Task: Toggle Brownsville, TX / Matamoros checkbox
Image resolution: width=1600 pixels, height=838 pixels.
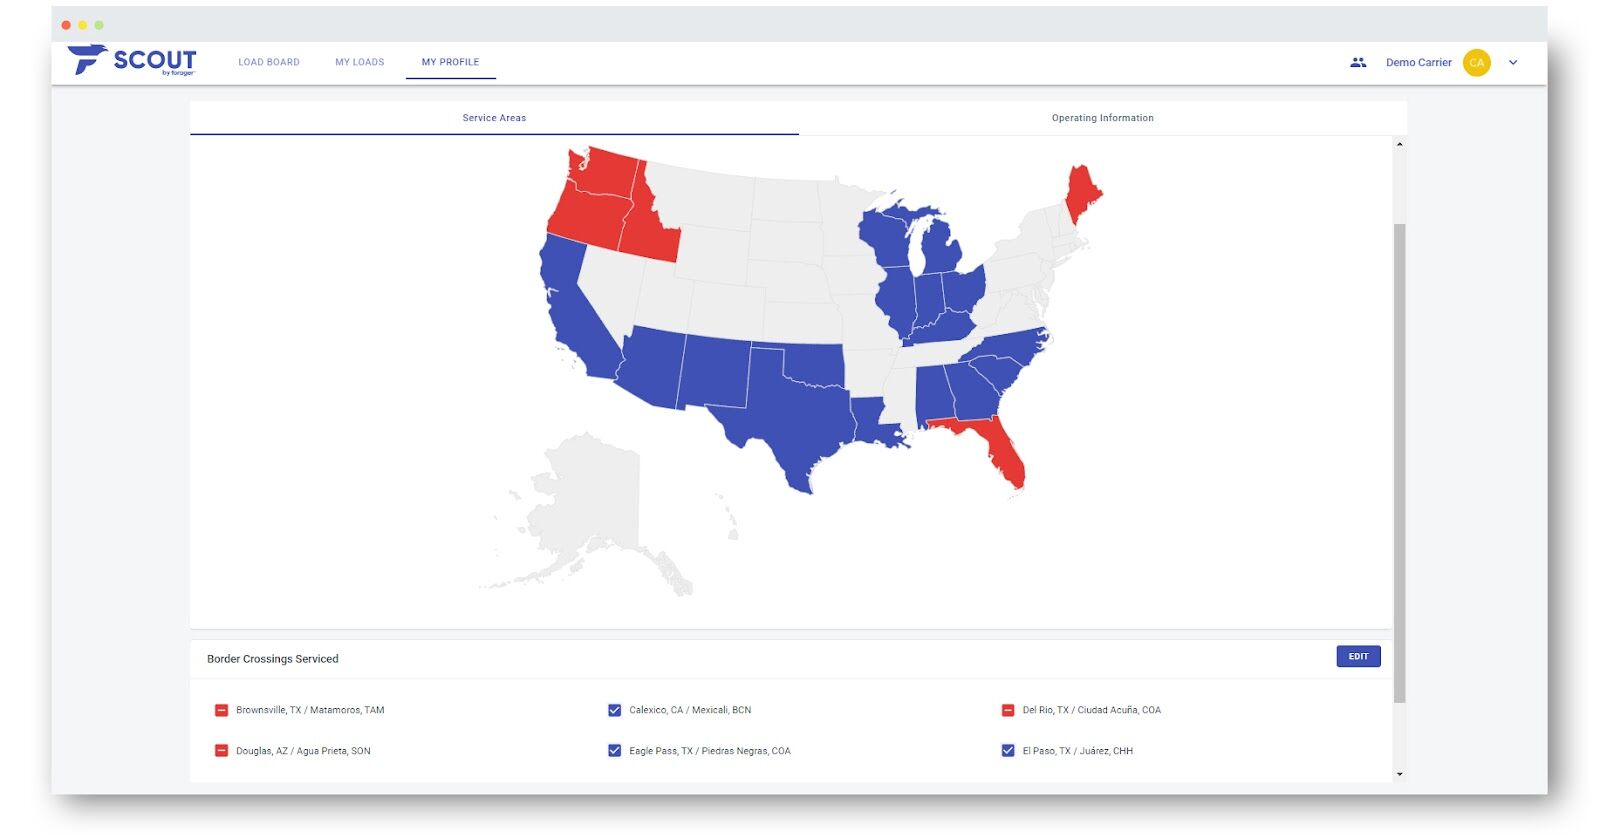Action: 222,710
